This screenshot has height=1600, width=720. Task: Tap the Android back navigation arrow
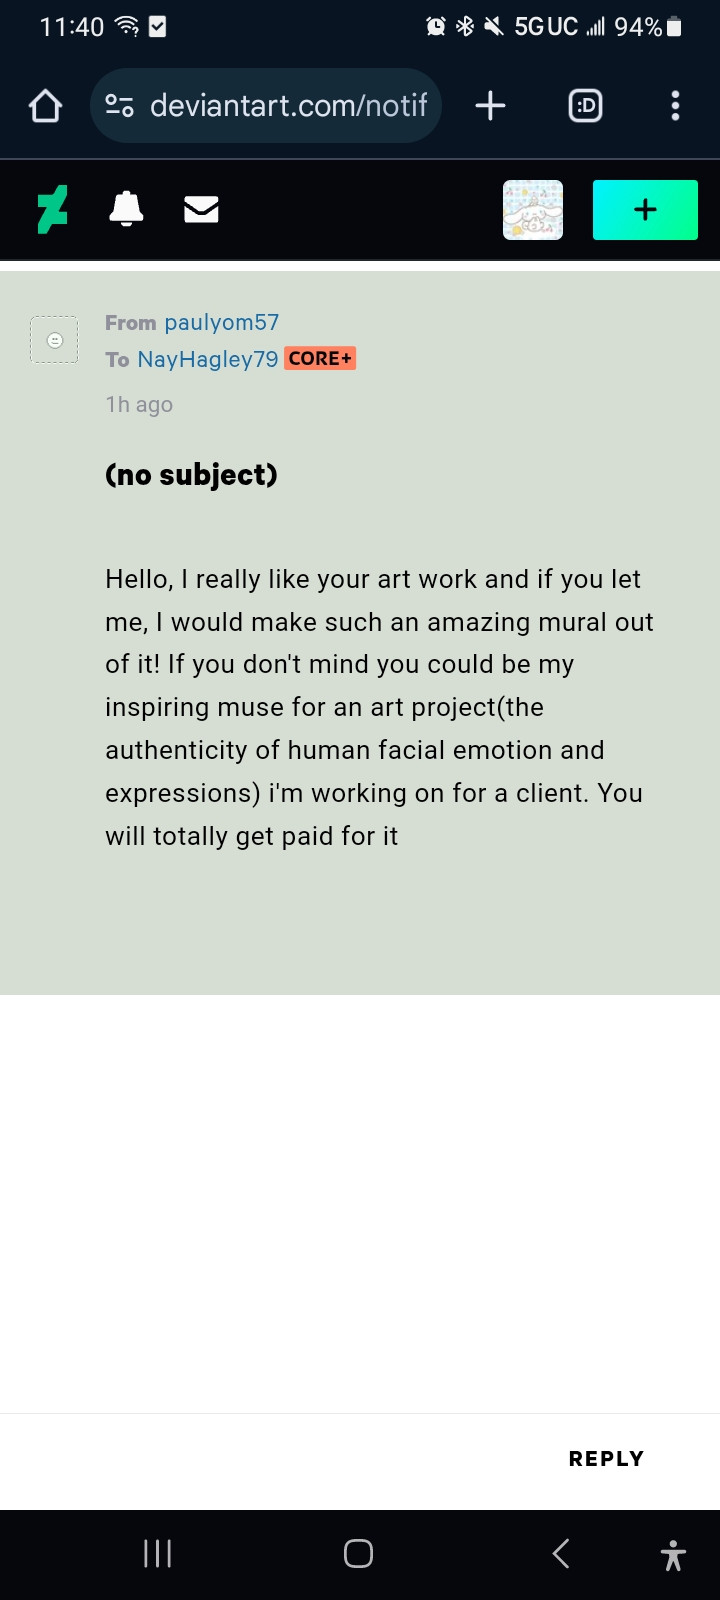tap(561, 1554)
